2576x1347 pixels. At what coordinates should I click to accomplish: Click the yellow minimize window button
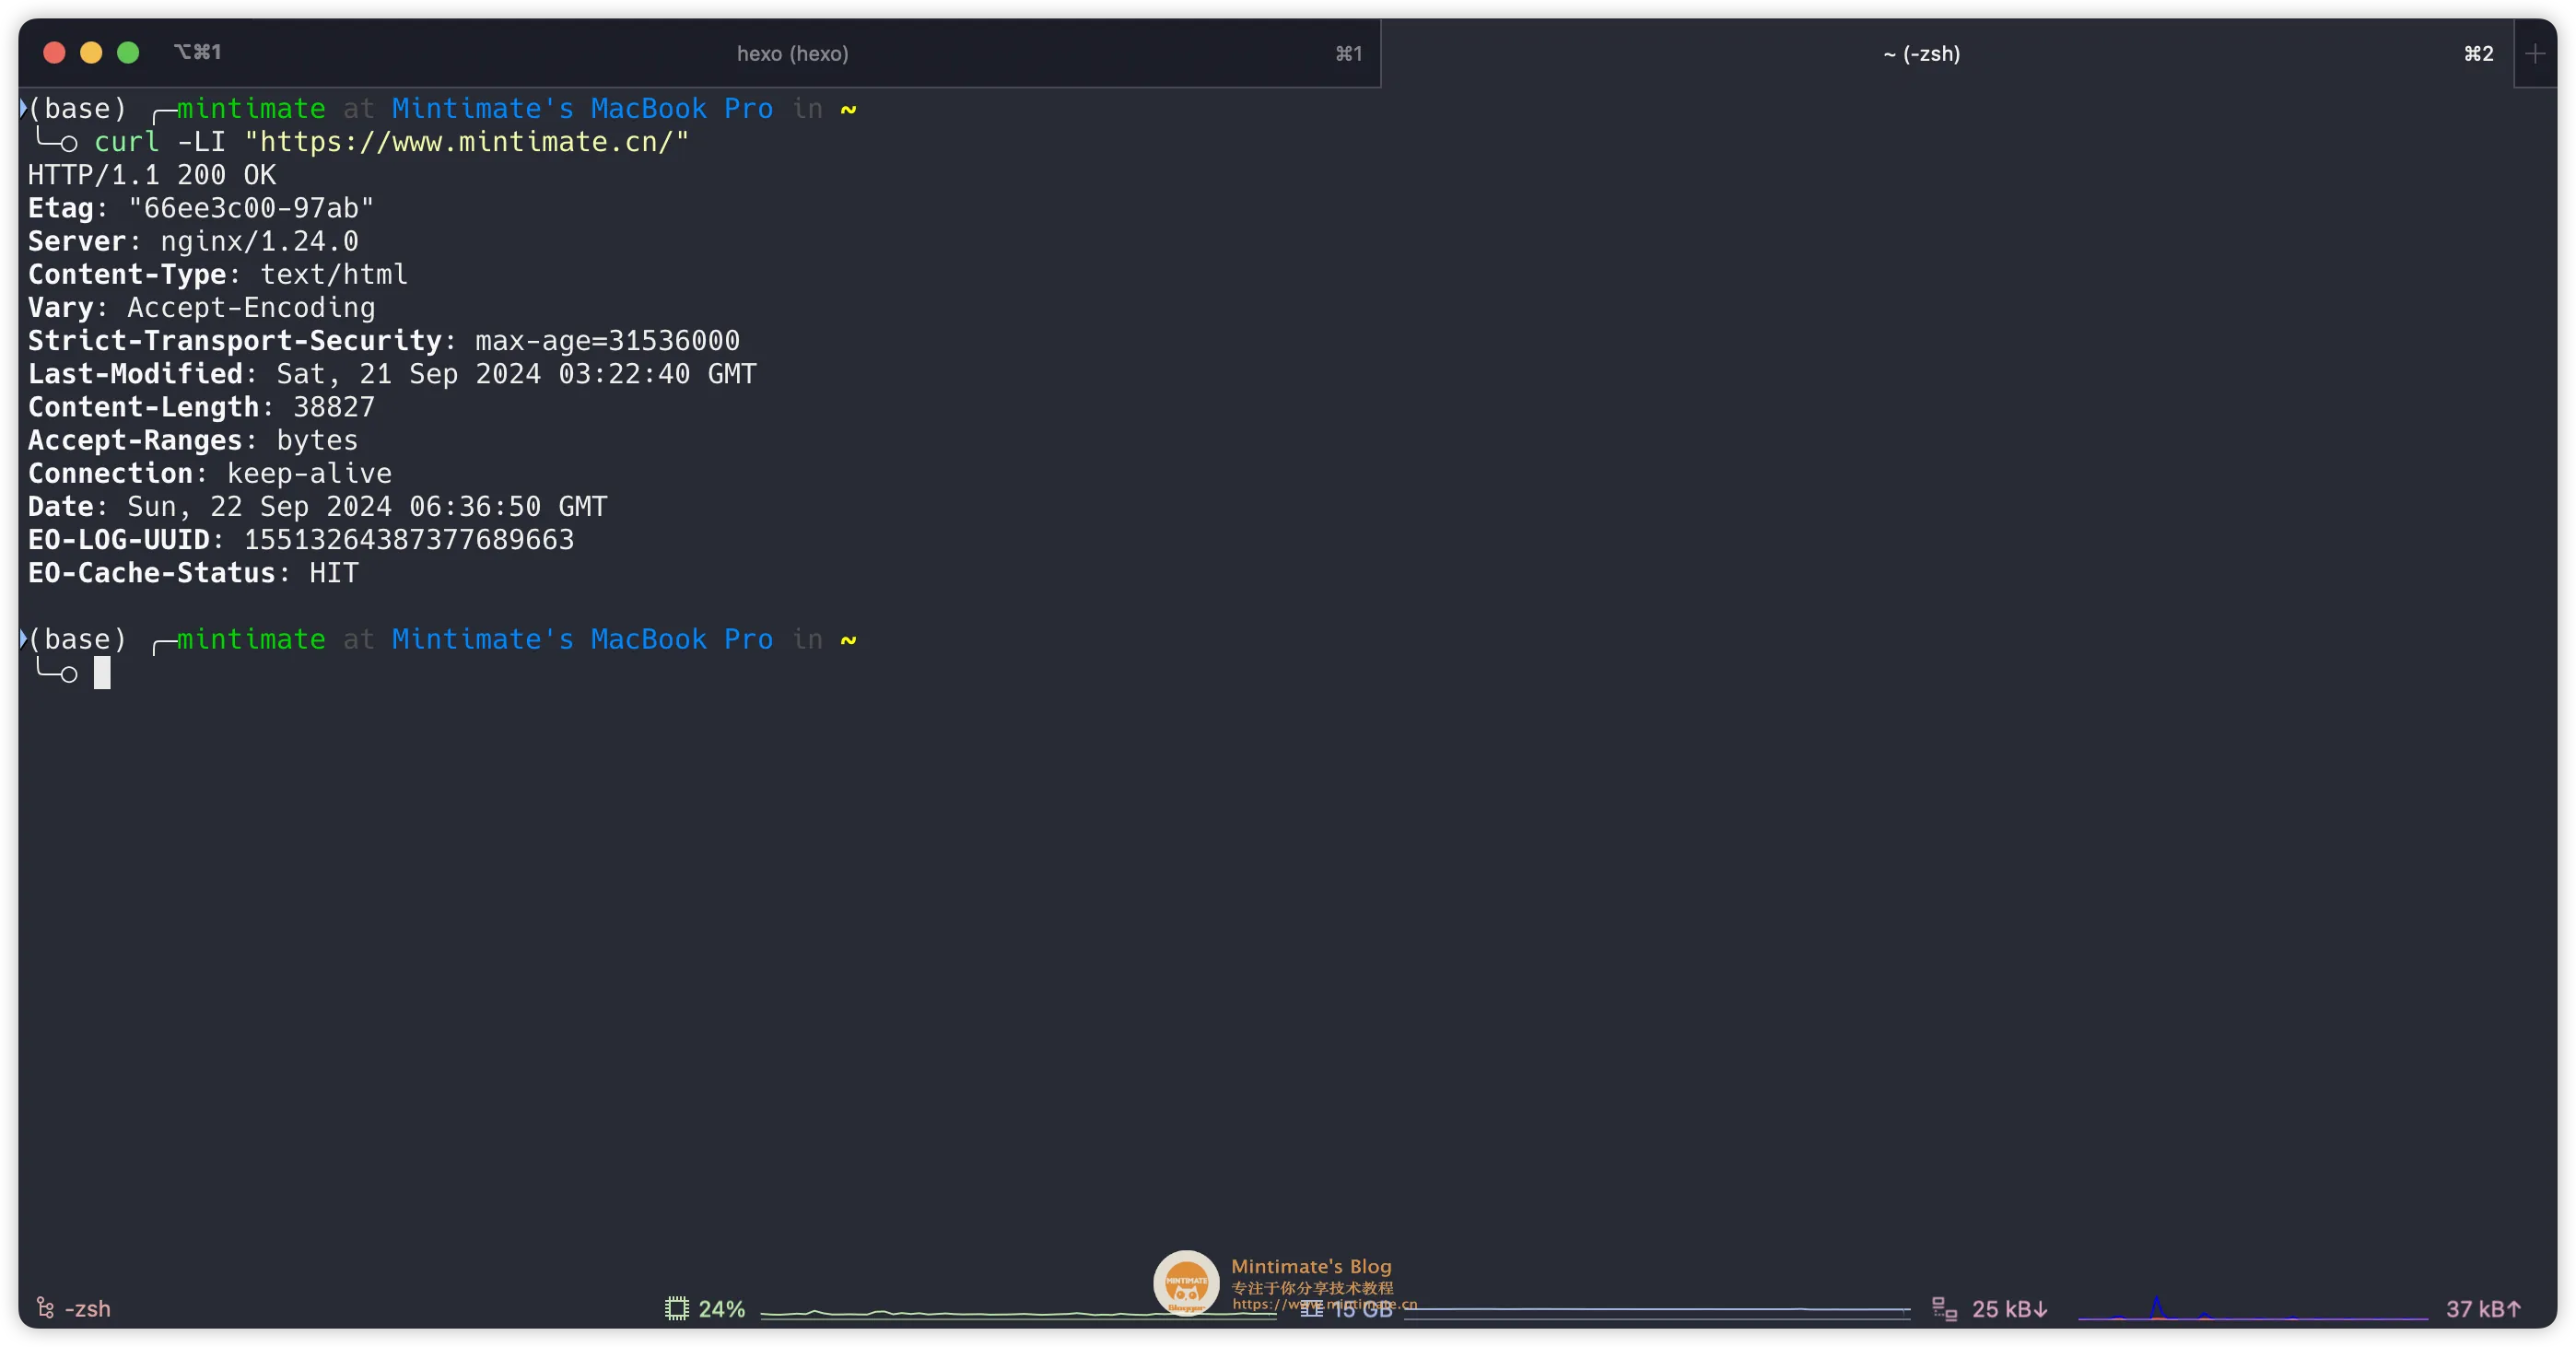pos(91,52)
